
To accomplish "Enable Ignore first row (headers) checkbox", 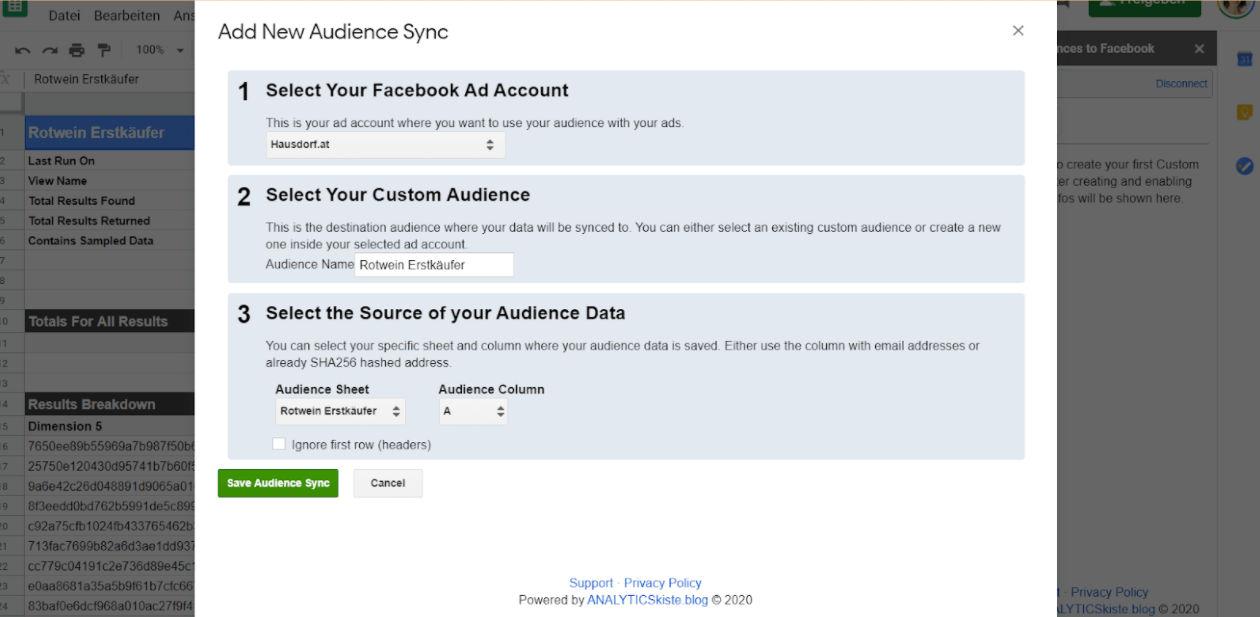I will (x=279, y=444).
